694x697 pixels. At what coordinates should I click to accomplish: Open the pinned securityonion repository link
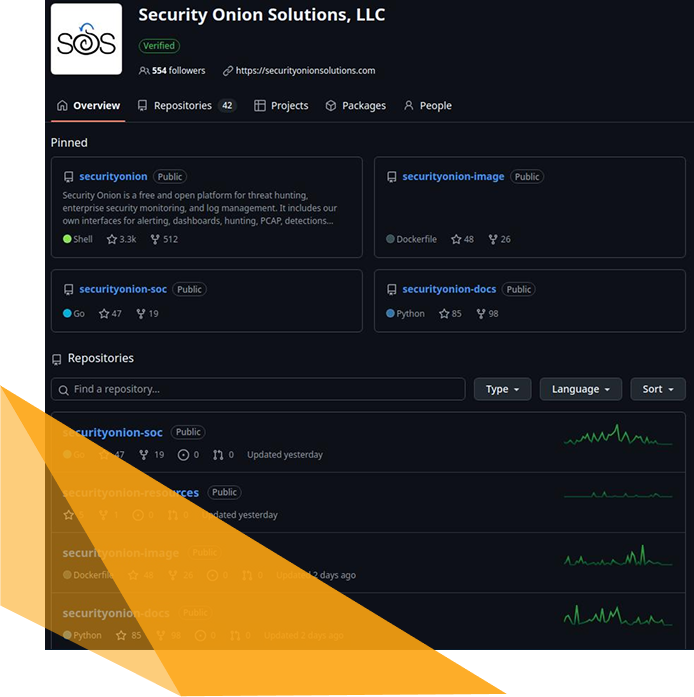(113, 177)
